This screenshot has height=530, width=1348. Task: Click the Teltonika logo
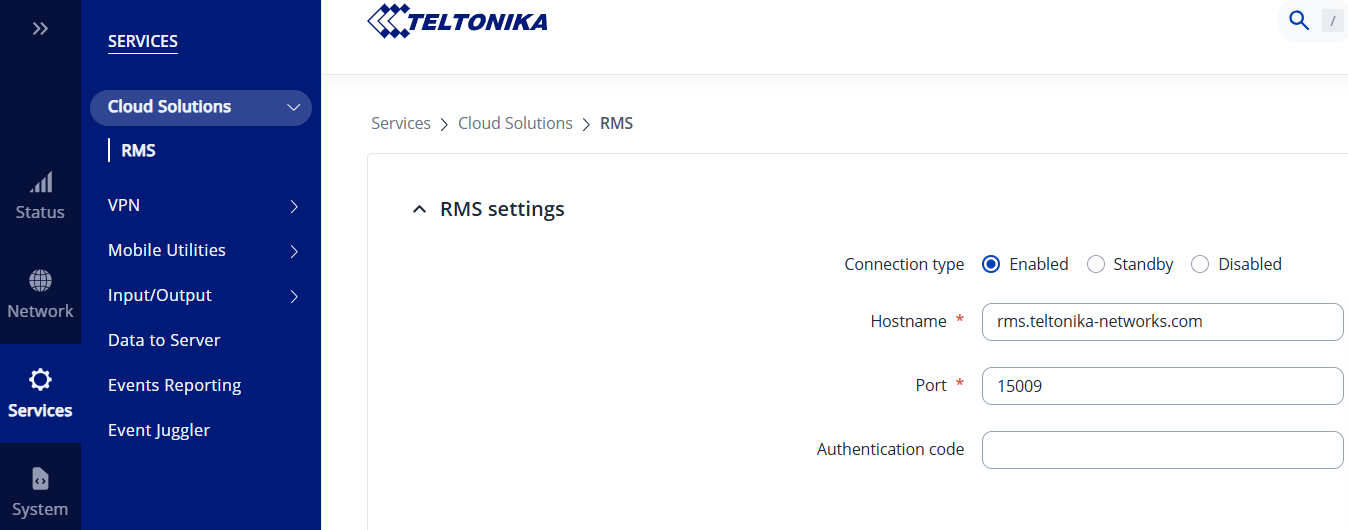pyautogui.click(x=457, y=21)
